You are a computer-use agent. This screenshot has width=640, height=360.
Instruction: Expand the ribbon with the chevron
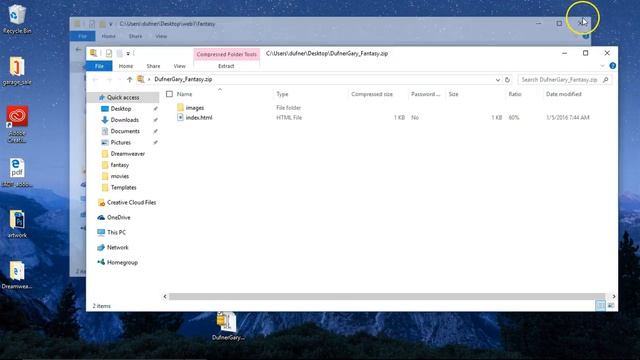coord(602,66)
